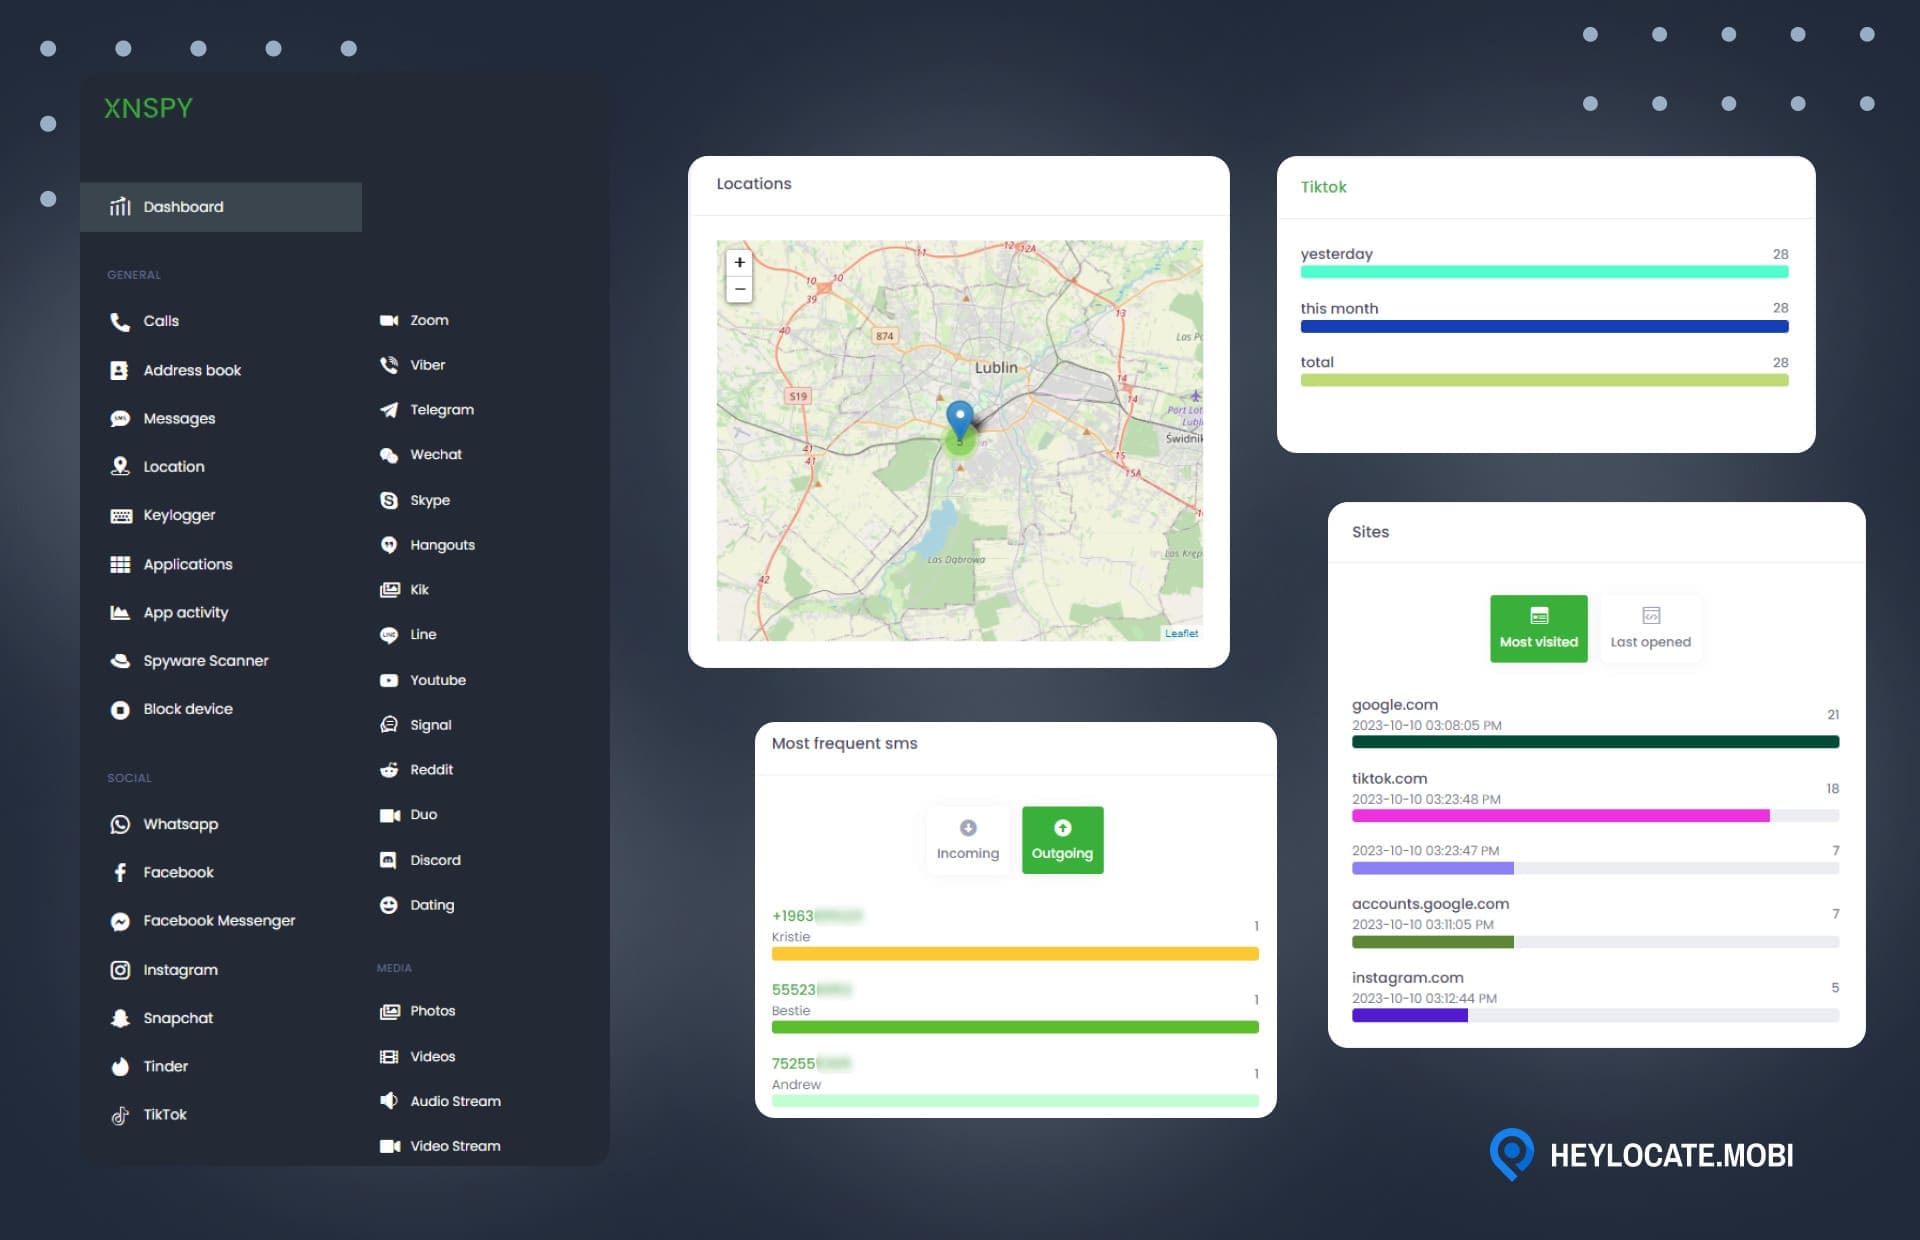Click the Bestie sms contact
The image size is (1920, 1240).
[1015, 1008]
